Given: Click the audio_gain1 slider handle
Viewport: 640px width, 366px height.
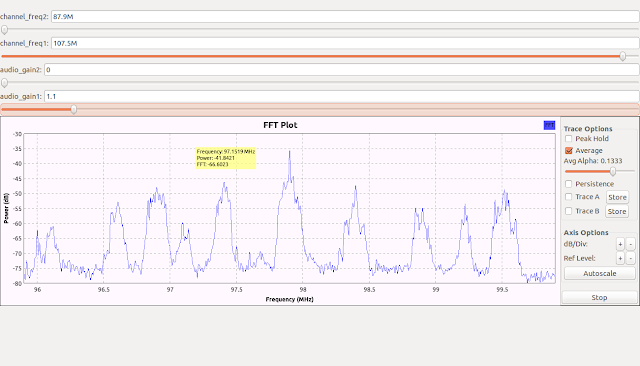Looking at the screenshot, I should pyautogui.click(x=73, y=109).
